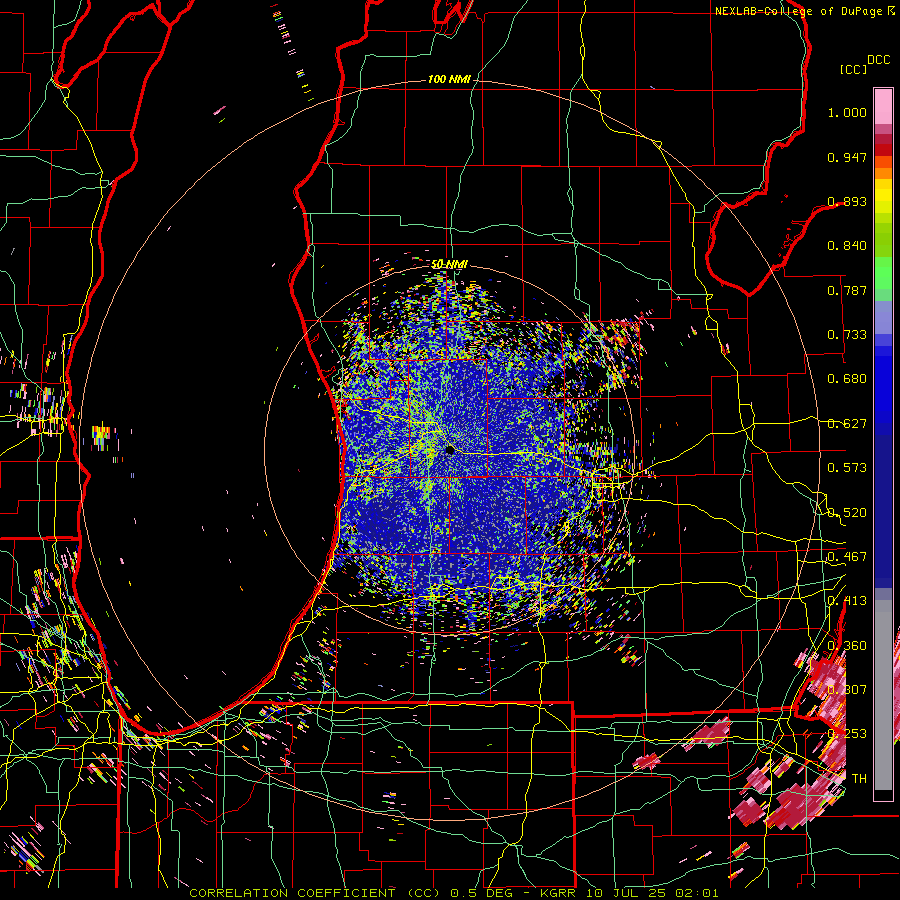This screenshot has width=900, height=900.
Task: Click the 0.413 legend value
Action: click(847, 601)
